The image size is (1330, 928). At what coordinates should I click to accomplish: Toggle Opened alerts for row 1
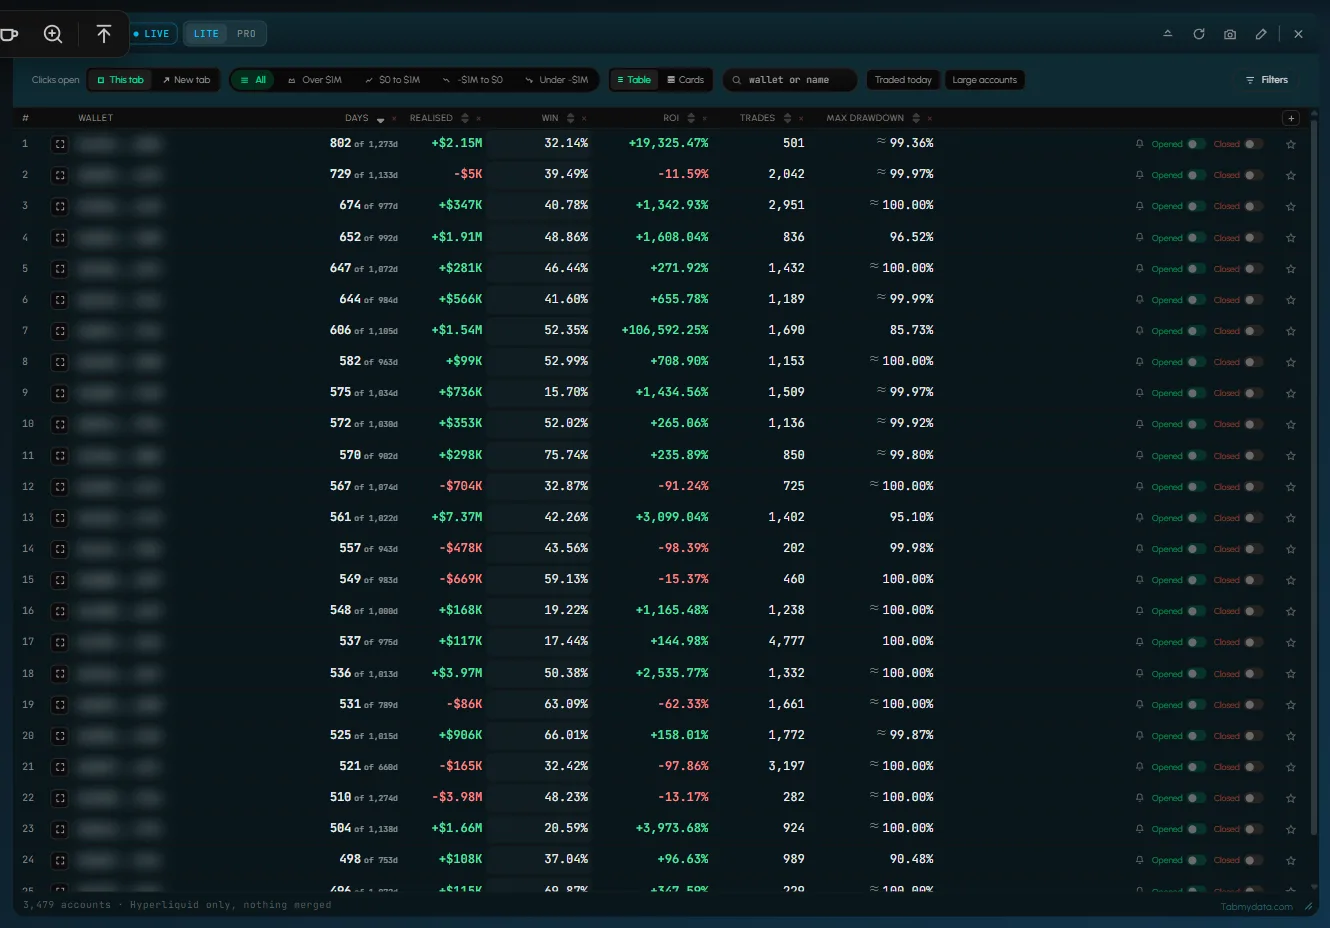[1196, 144]
